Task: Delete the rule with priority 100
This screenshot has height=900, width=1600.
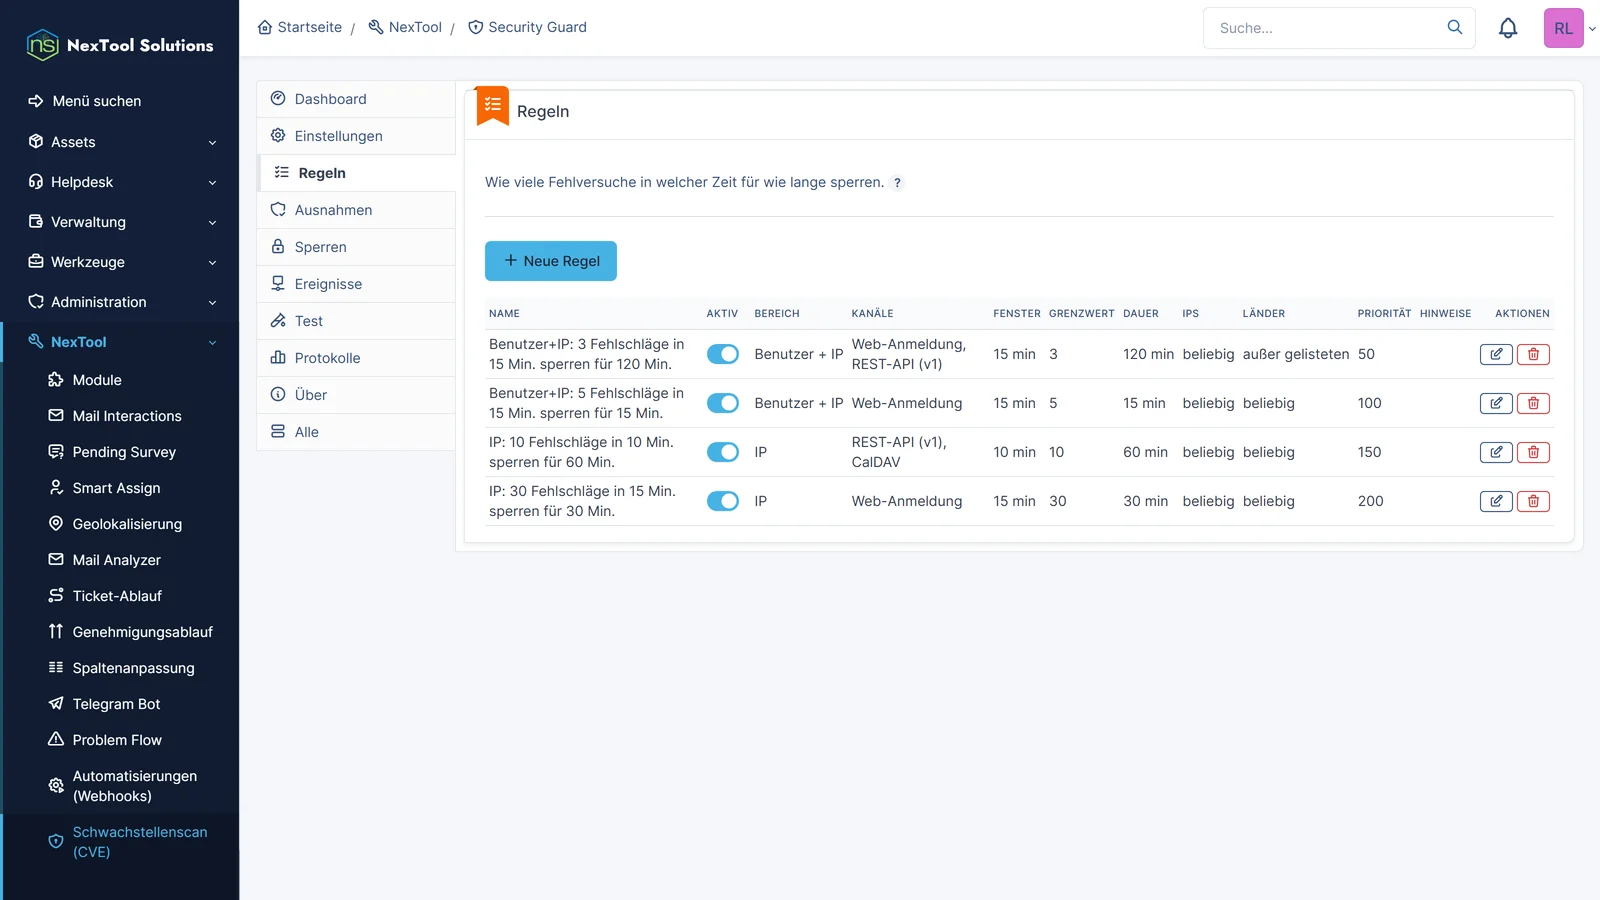Action: tap(1533, 403)
